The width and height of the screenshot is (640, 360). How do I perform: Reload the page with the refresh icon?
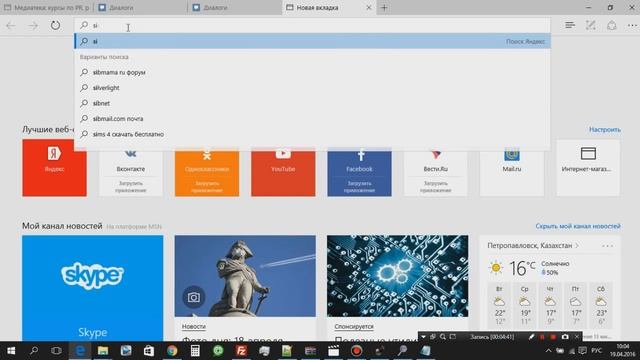pos(55,25)
